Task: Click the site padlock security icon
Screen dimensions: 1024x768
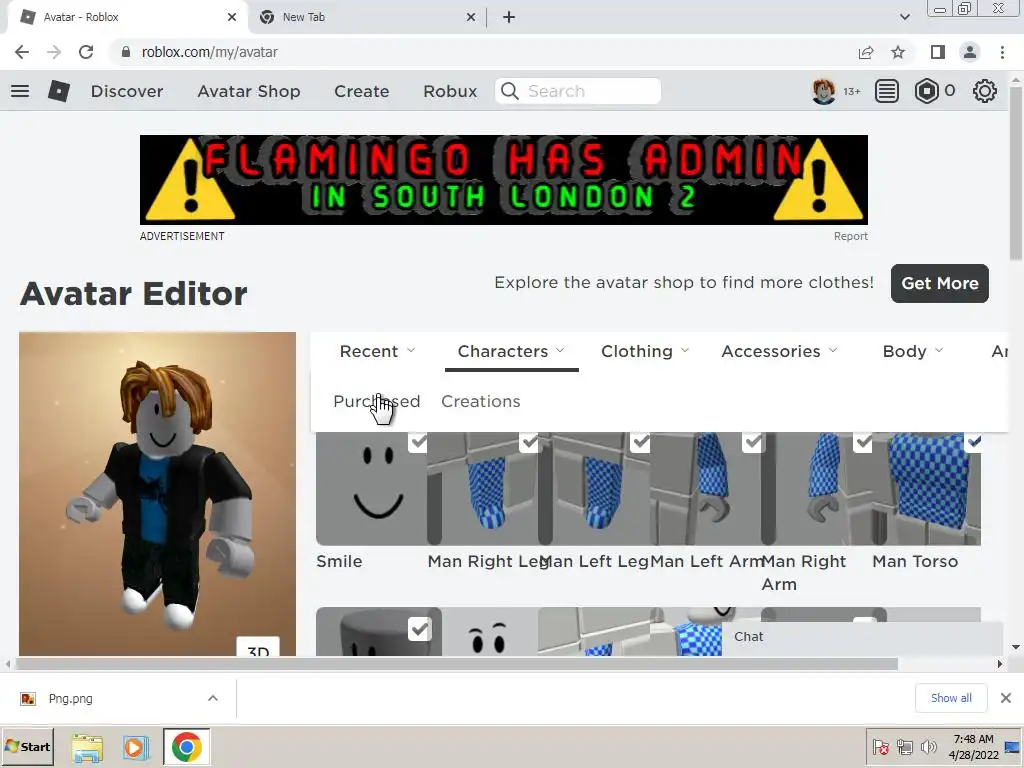Action: tap(126, 52)
